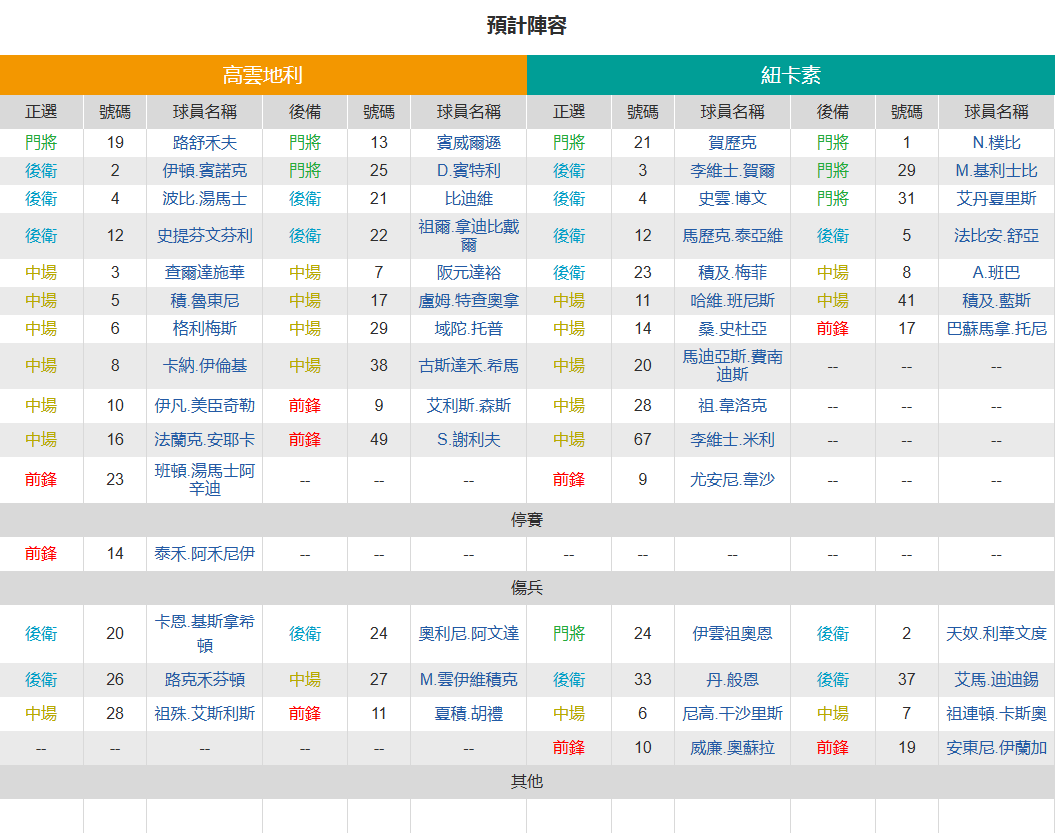Open 馬歷克.泰亞維 player link
Screen dimensions: 1055x833
pyautogui.click(x=733, y=236)
